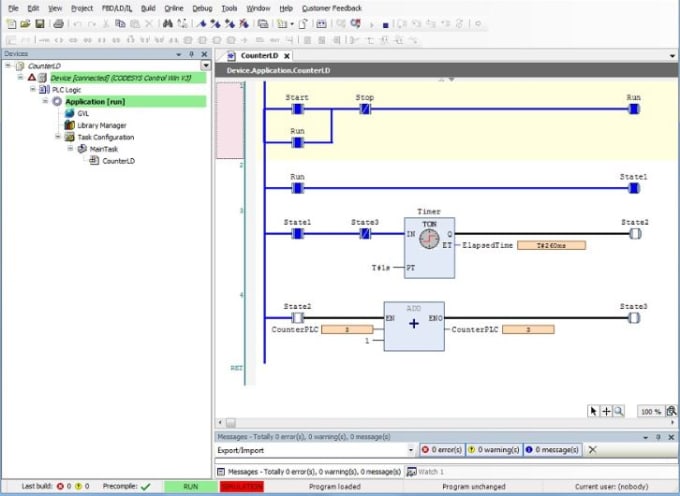Open the Customer Feedback menu
The image size is (680, 496).
(332, 8)
